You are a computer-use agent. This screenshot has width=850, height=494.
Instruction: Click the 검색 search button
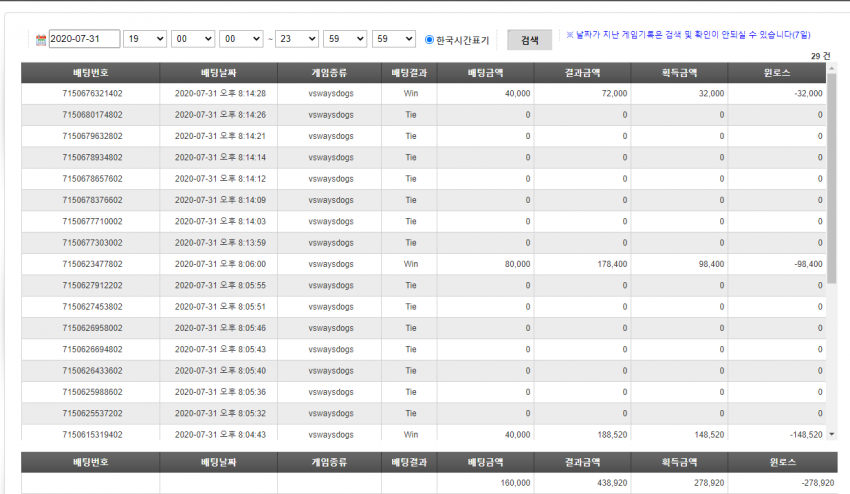coord(530,40)
